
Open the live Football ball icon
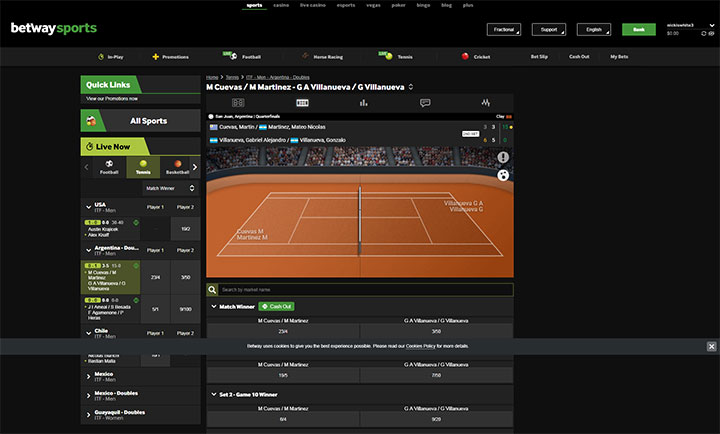234,56
